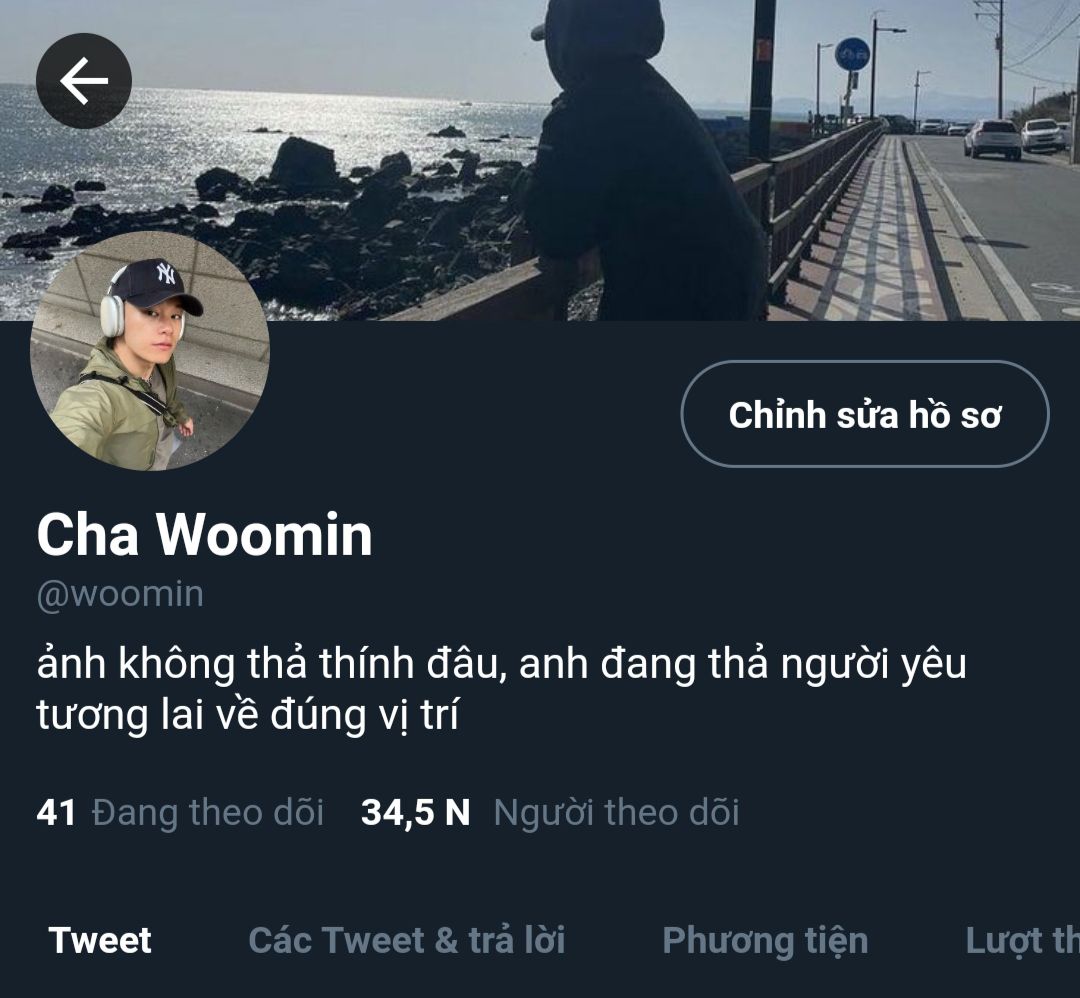Click the bio line starting with ảnh không
Screen dimensions: 1080x998
[x=501, y=665]
